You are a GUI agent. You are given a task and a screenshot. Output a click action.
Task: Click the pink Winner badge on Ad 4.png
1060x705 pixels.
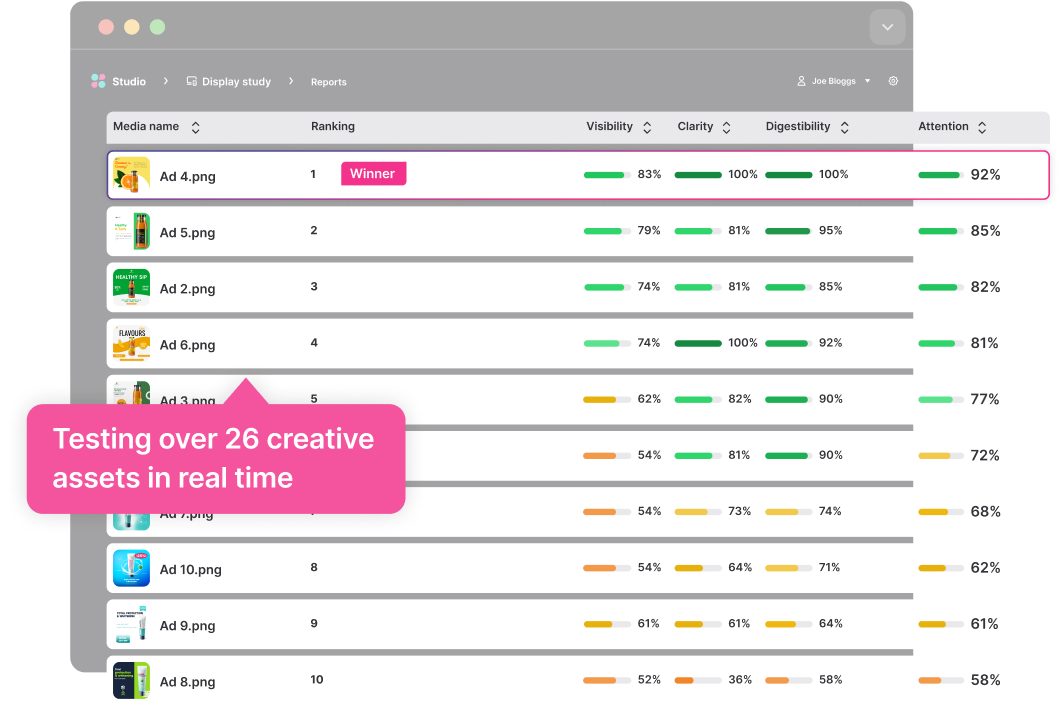(373, 173)
